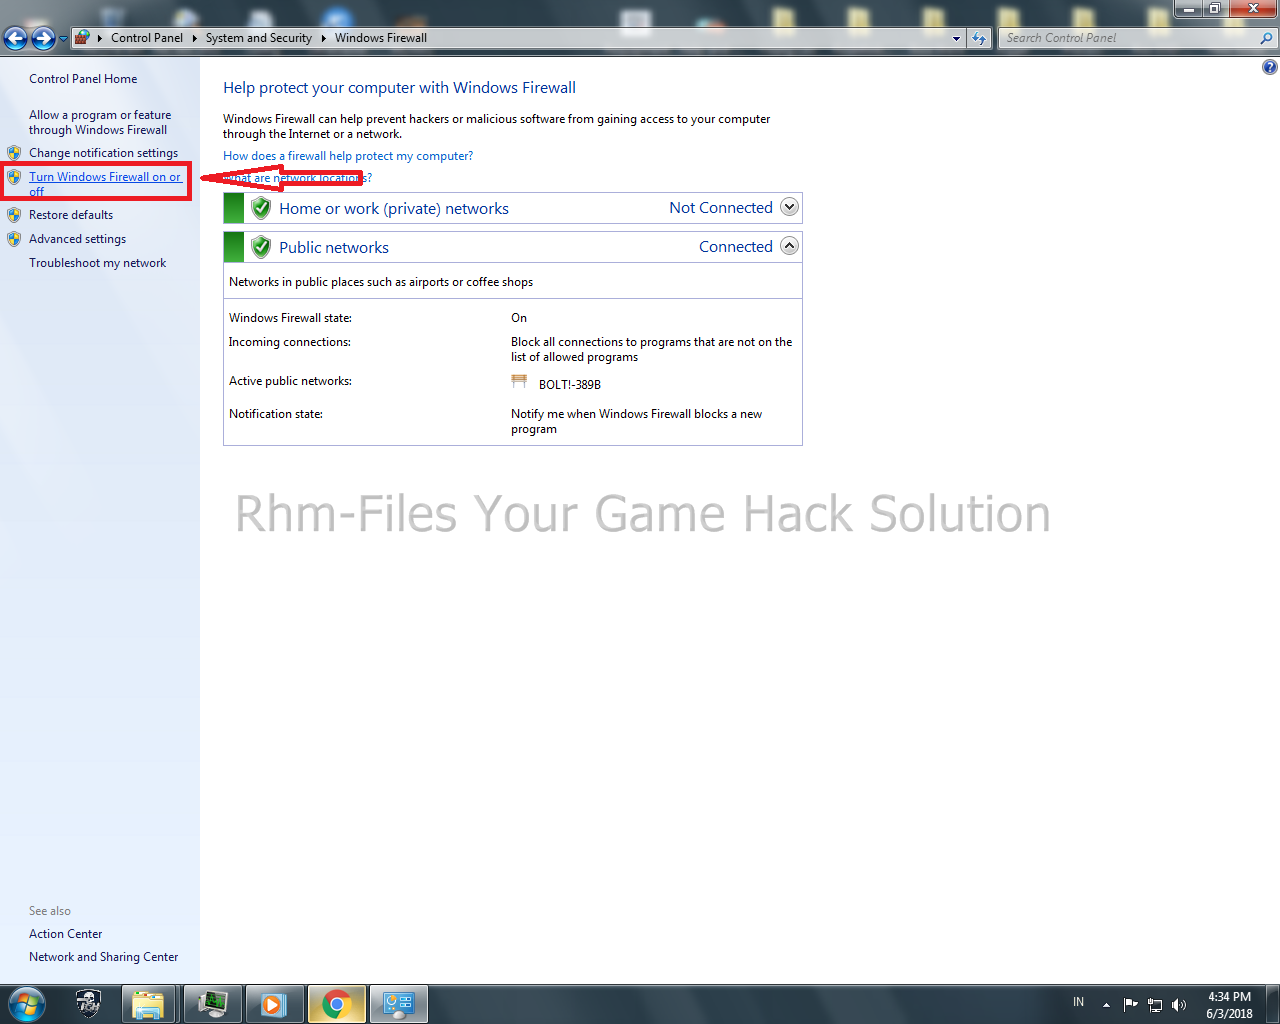Click the 'Not Connected' status text
The width and height of the screenshot is (1280, 1024).
pyautogui.click(x=721, y=208)
